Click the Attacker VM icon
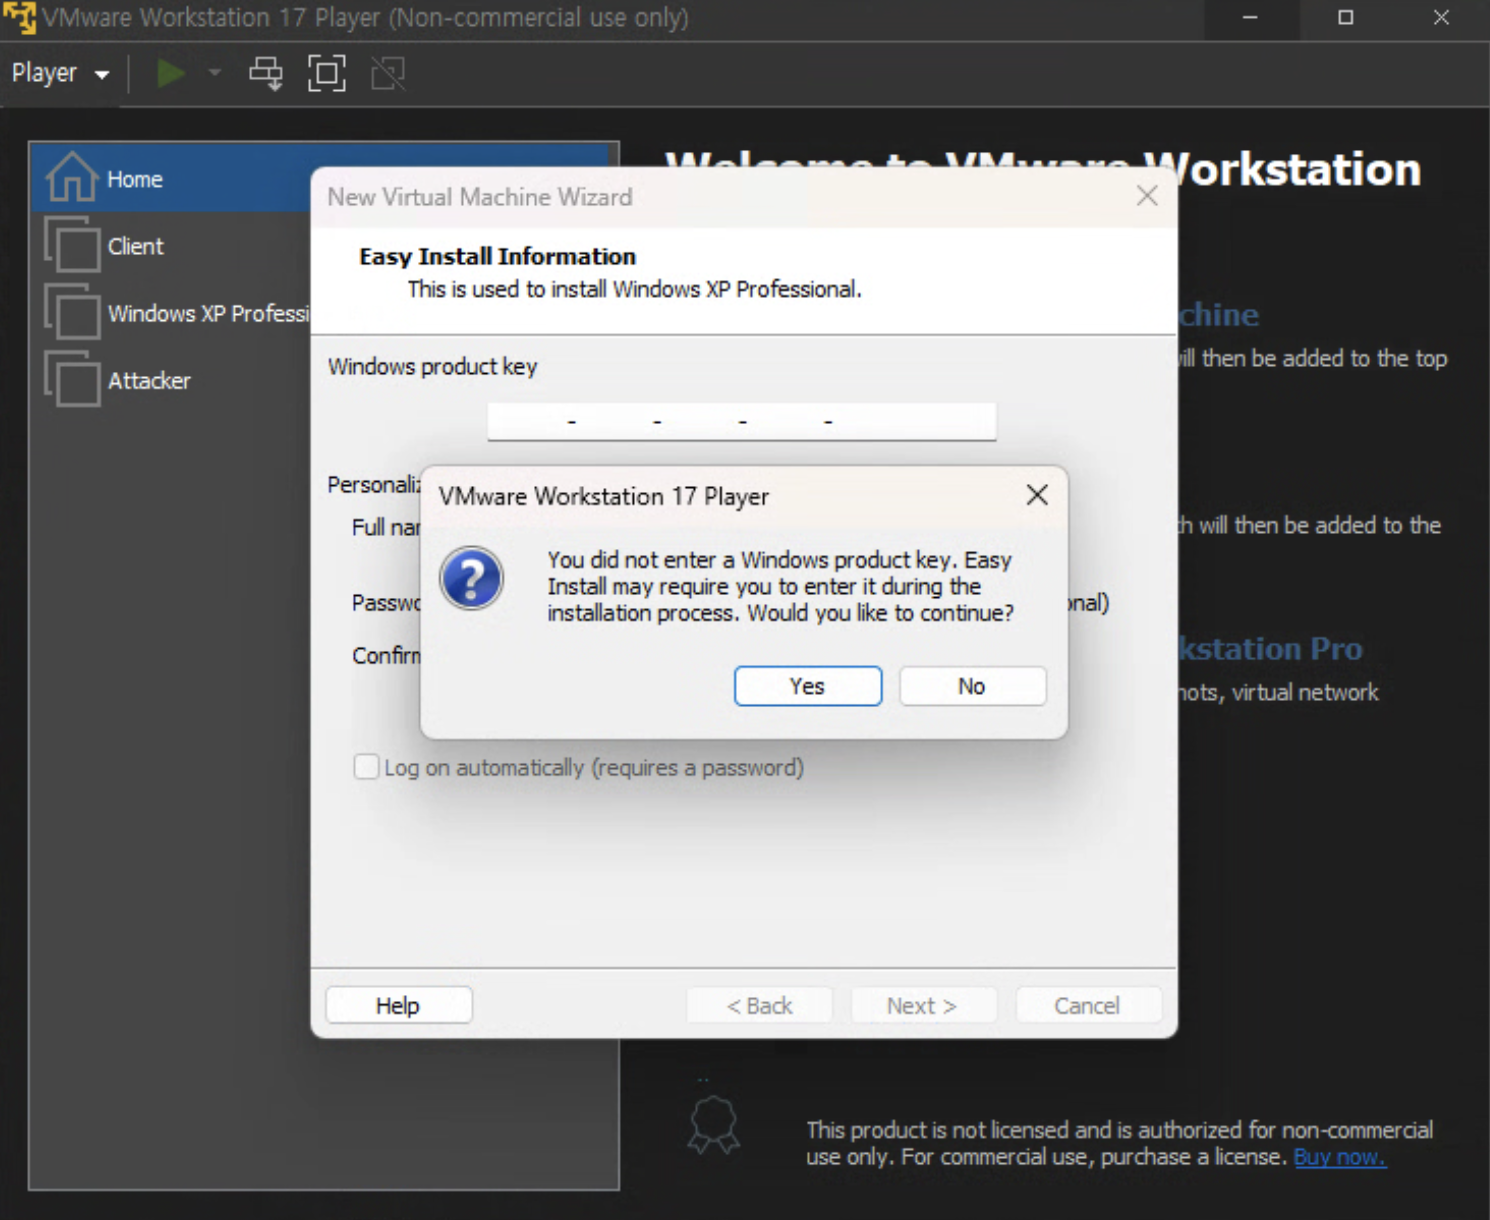Screen dimensions: 1490x1220 (72, 378)
